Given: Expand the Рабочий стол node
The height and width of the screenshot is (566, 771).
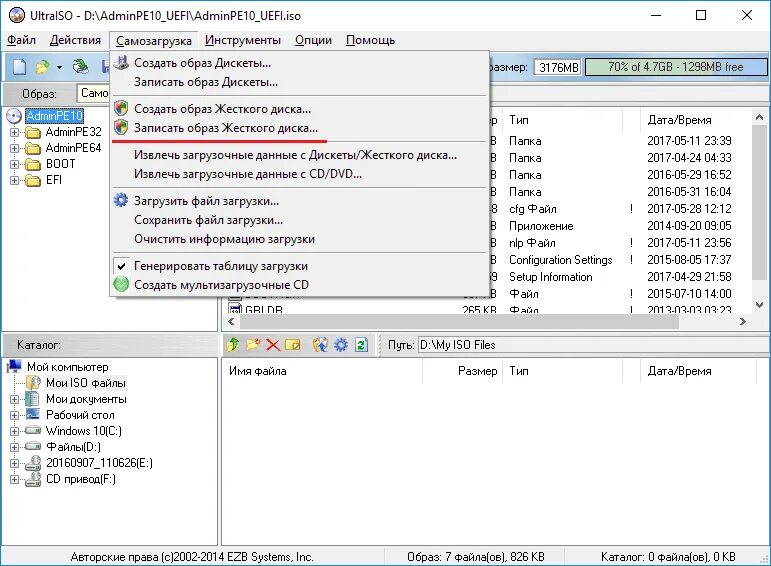Looking at the screenshot, I should pos(14,415).
